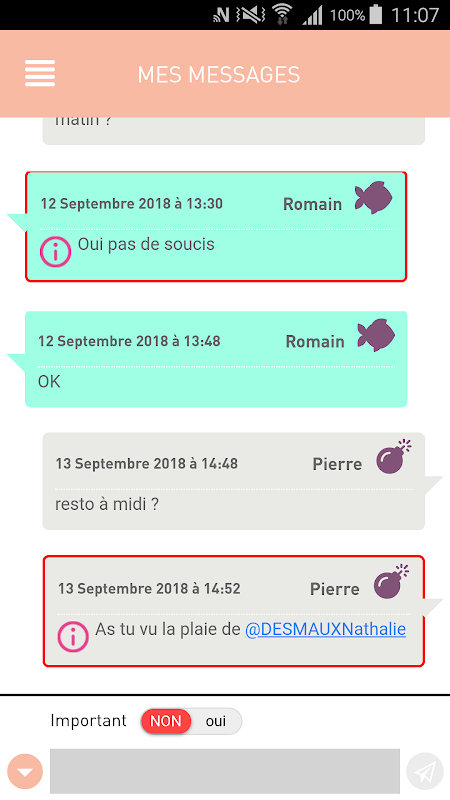Tap the fish avatar on Romain's 13:48 message
This screenshot has height=800, width=450.
pyautogui.click(x=376, y=335)
